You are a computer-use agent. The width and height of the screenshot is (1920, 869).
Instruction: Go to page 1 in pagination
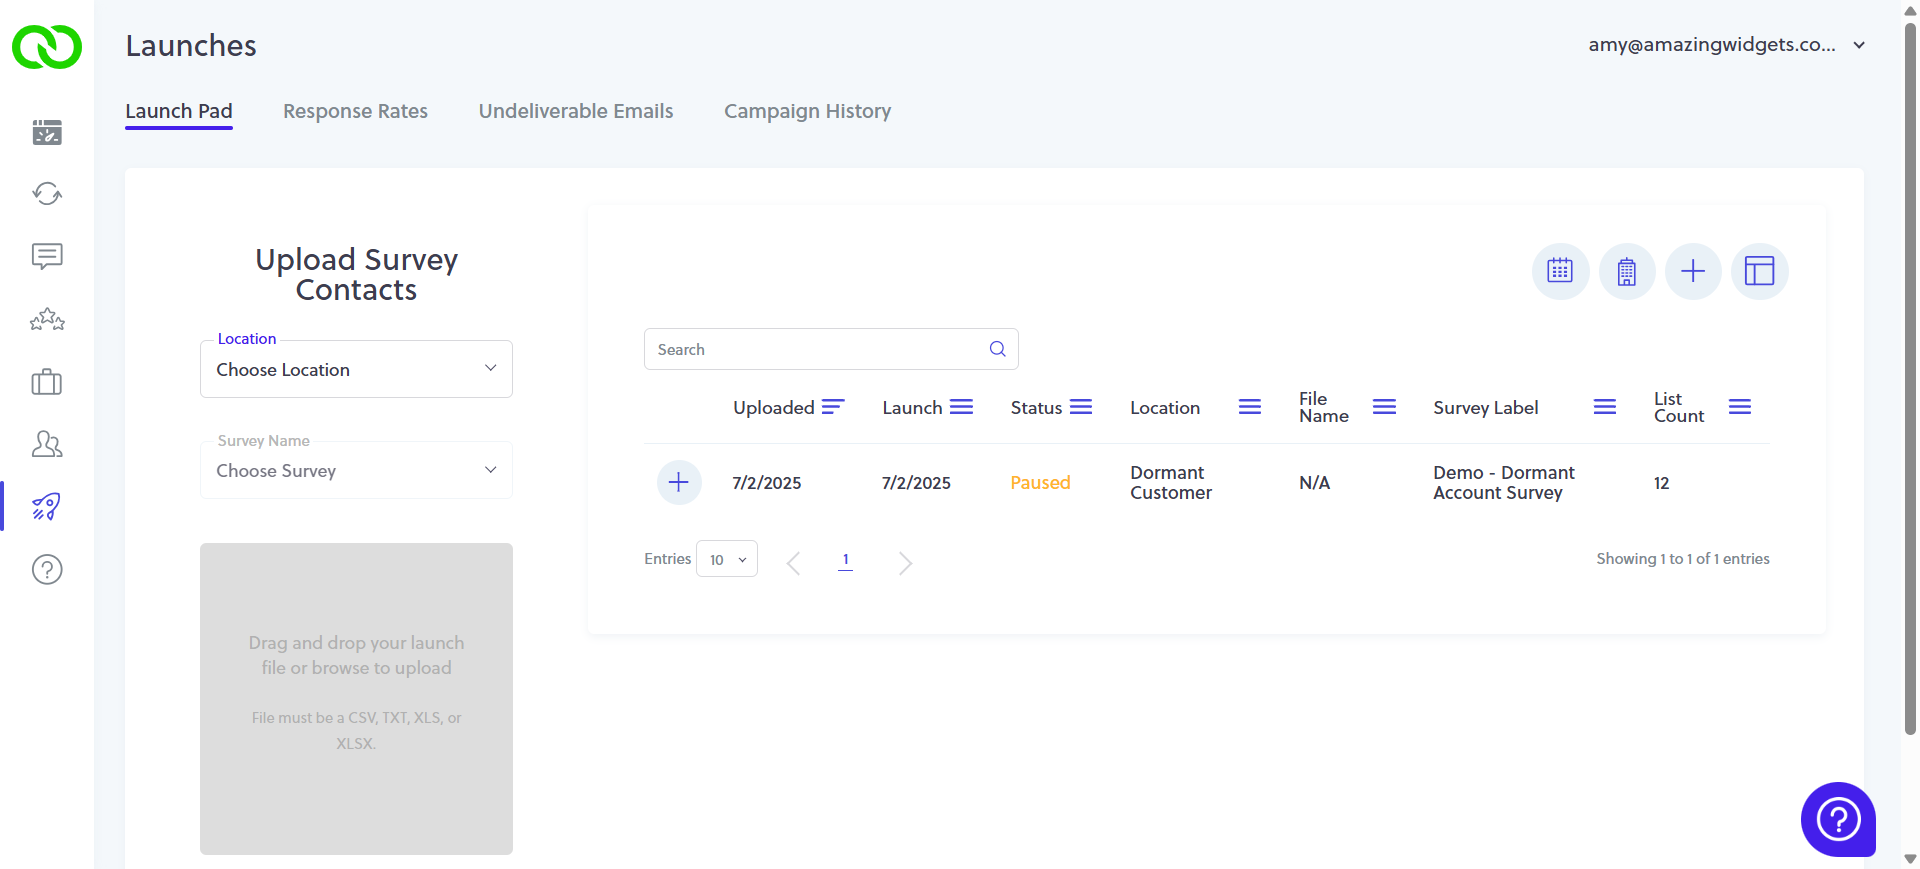845,560
